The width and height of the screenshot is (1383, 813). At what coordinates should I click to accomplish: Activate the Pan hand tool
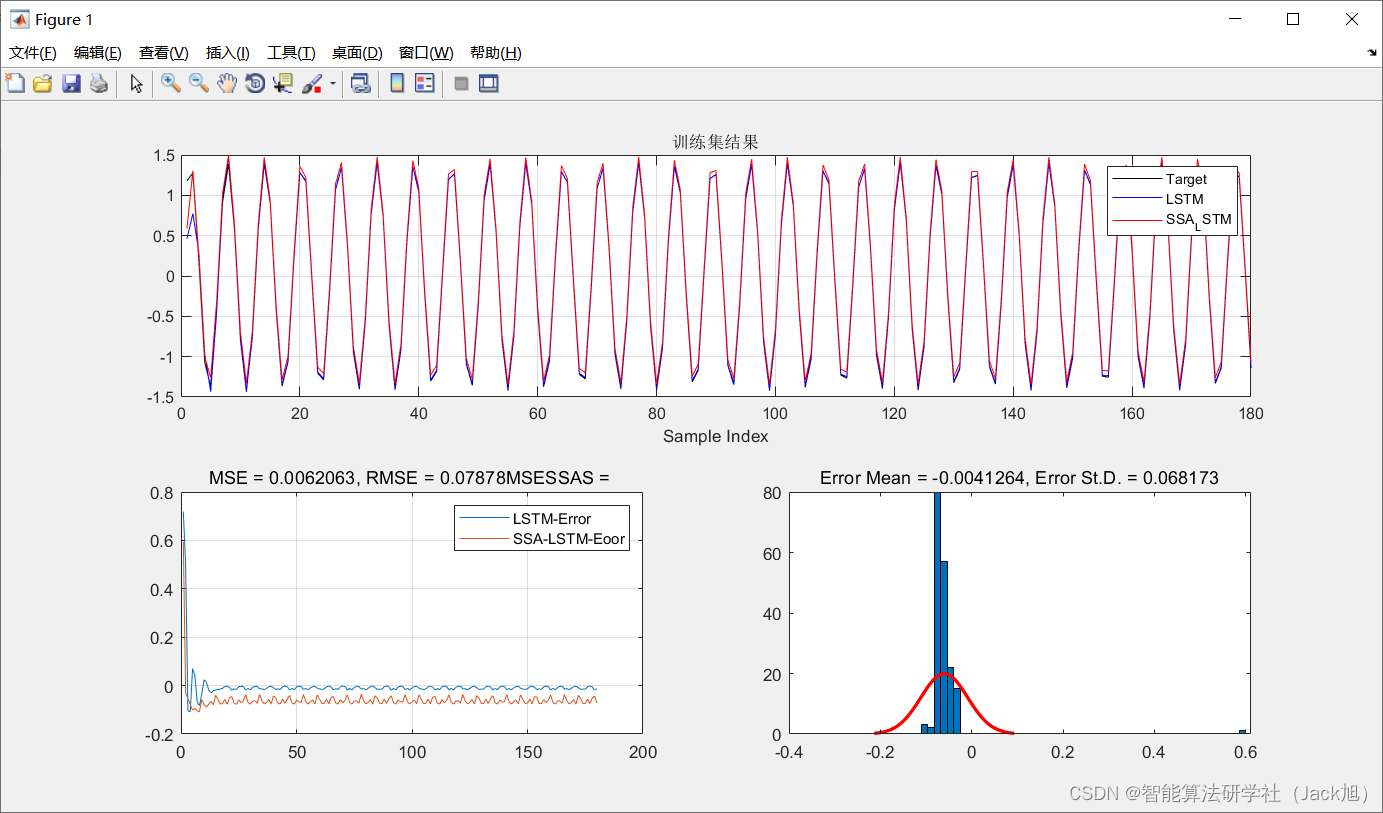[x=227, y=84]
